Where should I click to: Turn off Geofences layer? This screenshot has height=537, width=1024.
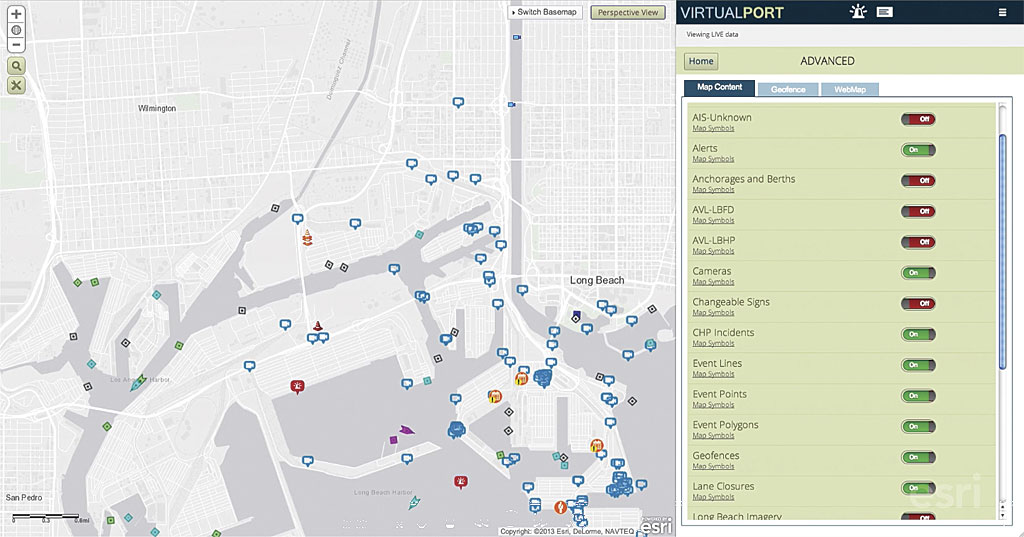click(918, 457)
